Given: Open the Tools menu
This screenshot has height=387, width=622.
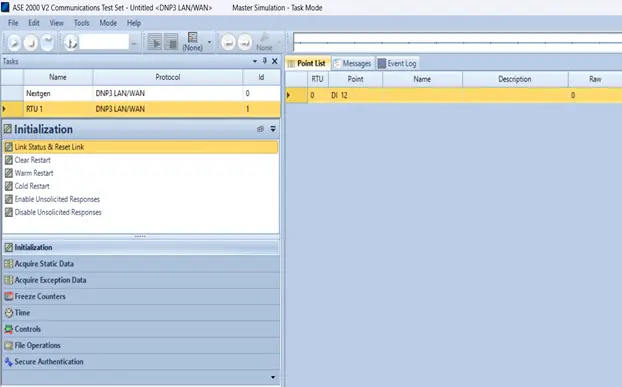Looking at the screenshot, I should coord(81,23).
